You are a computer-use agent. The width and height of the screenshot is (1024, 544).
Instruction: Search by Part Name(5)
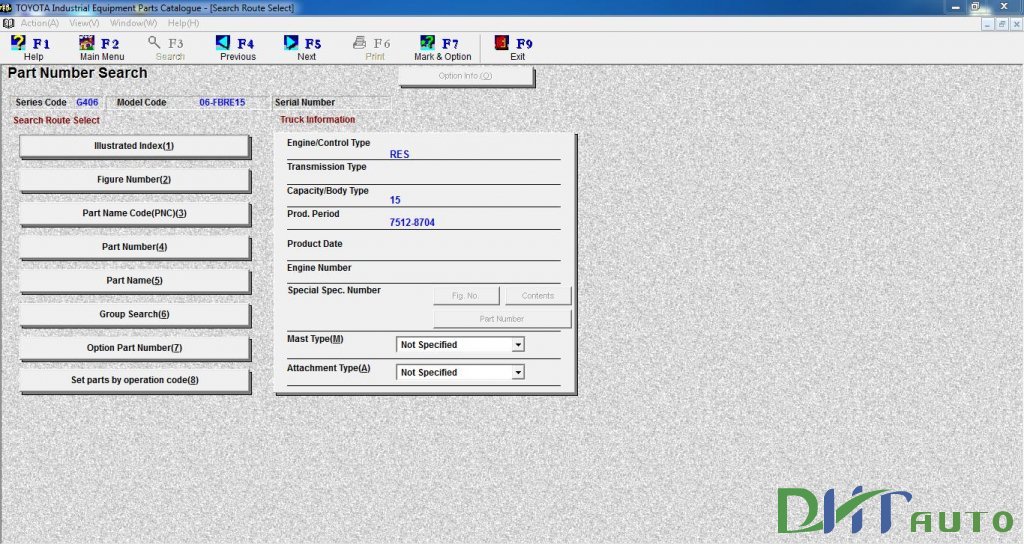[x=134, y=281]
